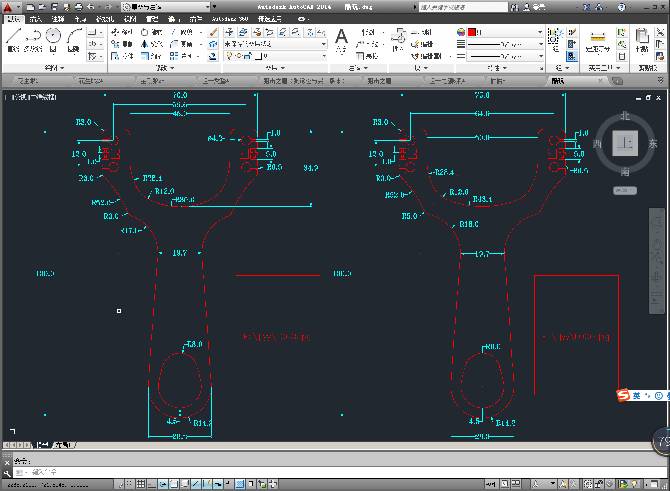Toggle Object Snap in the status bar
Image resolution: width=670 pixels, height=491 pixels.
tap(174, 484)
